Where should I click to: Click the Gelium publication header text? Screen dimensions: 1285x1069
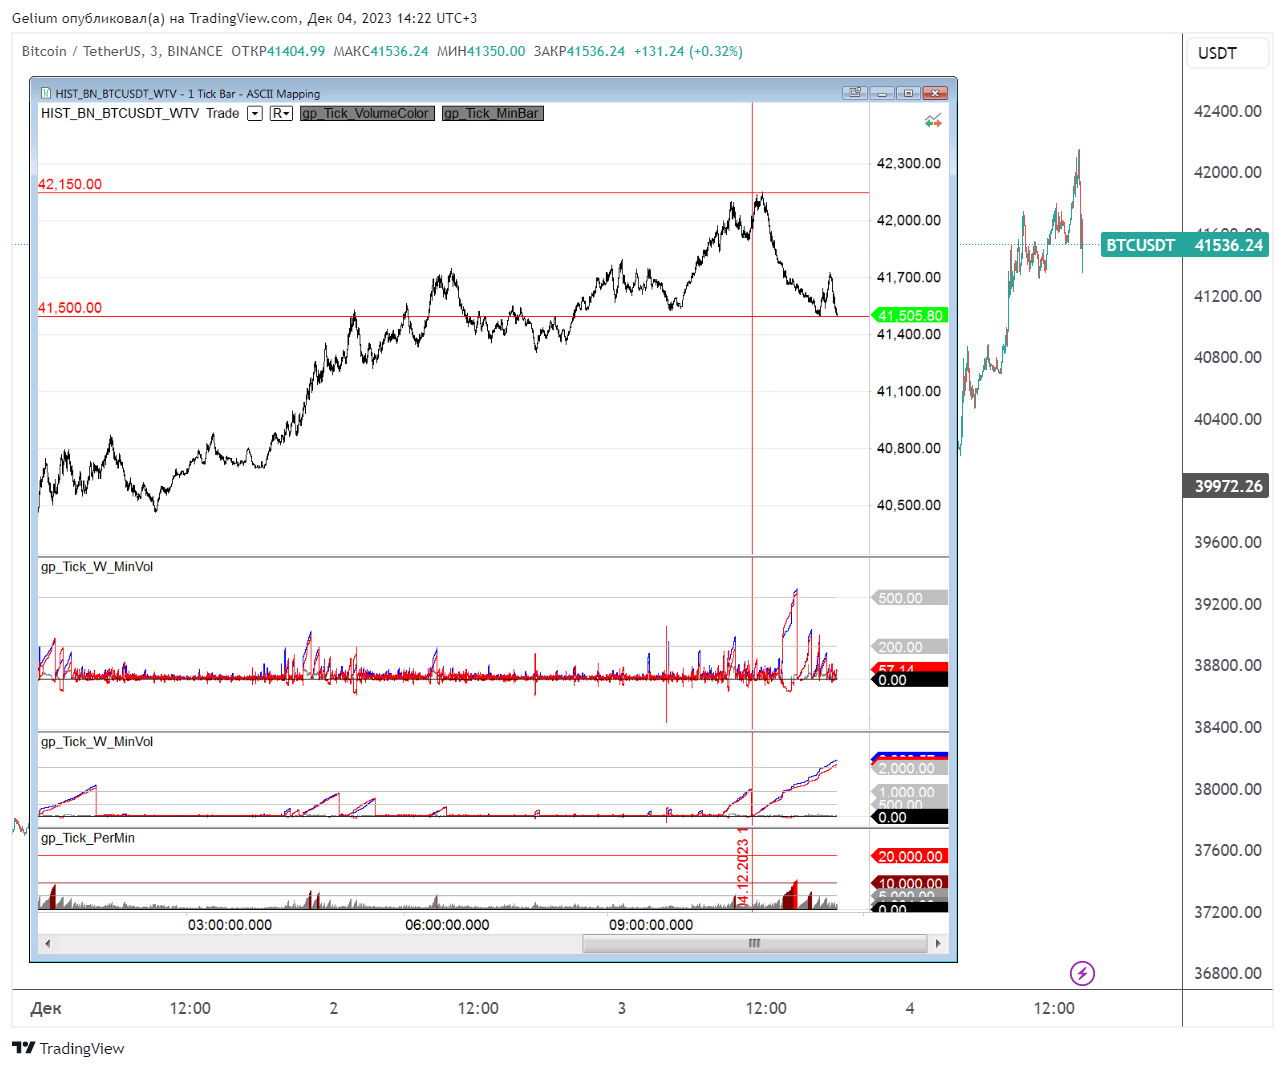244,18
